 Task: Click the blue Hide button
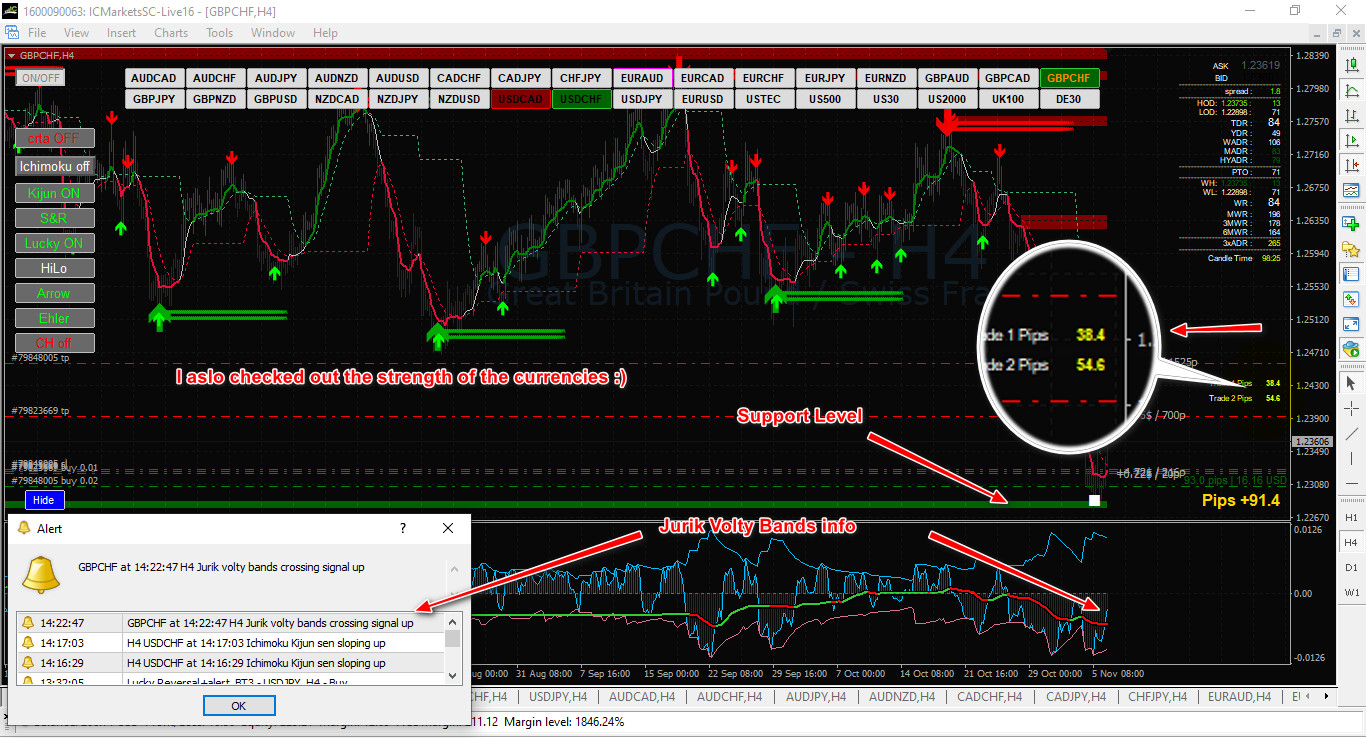(x=44, y=500)
